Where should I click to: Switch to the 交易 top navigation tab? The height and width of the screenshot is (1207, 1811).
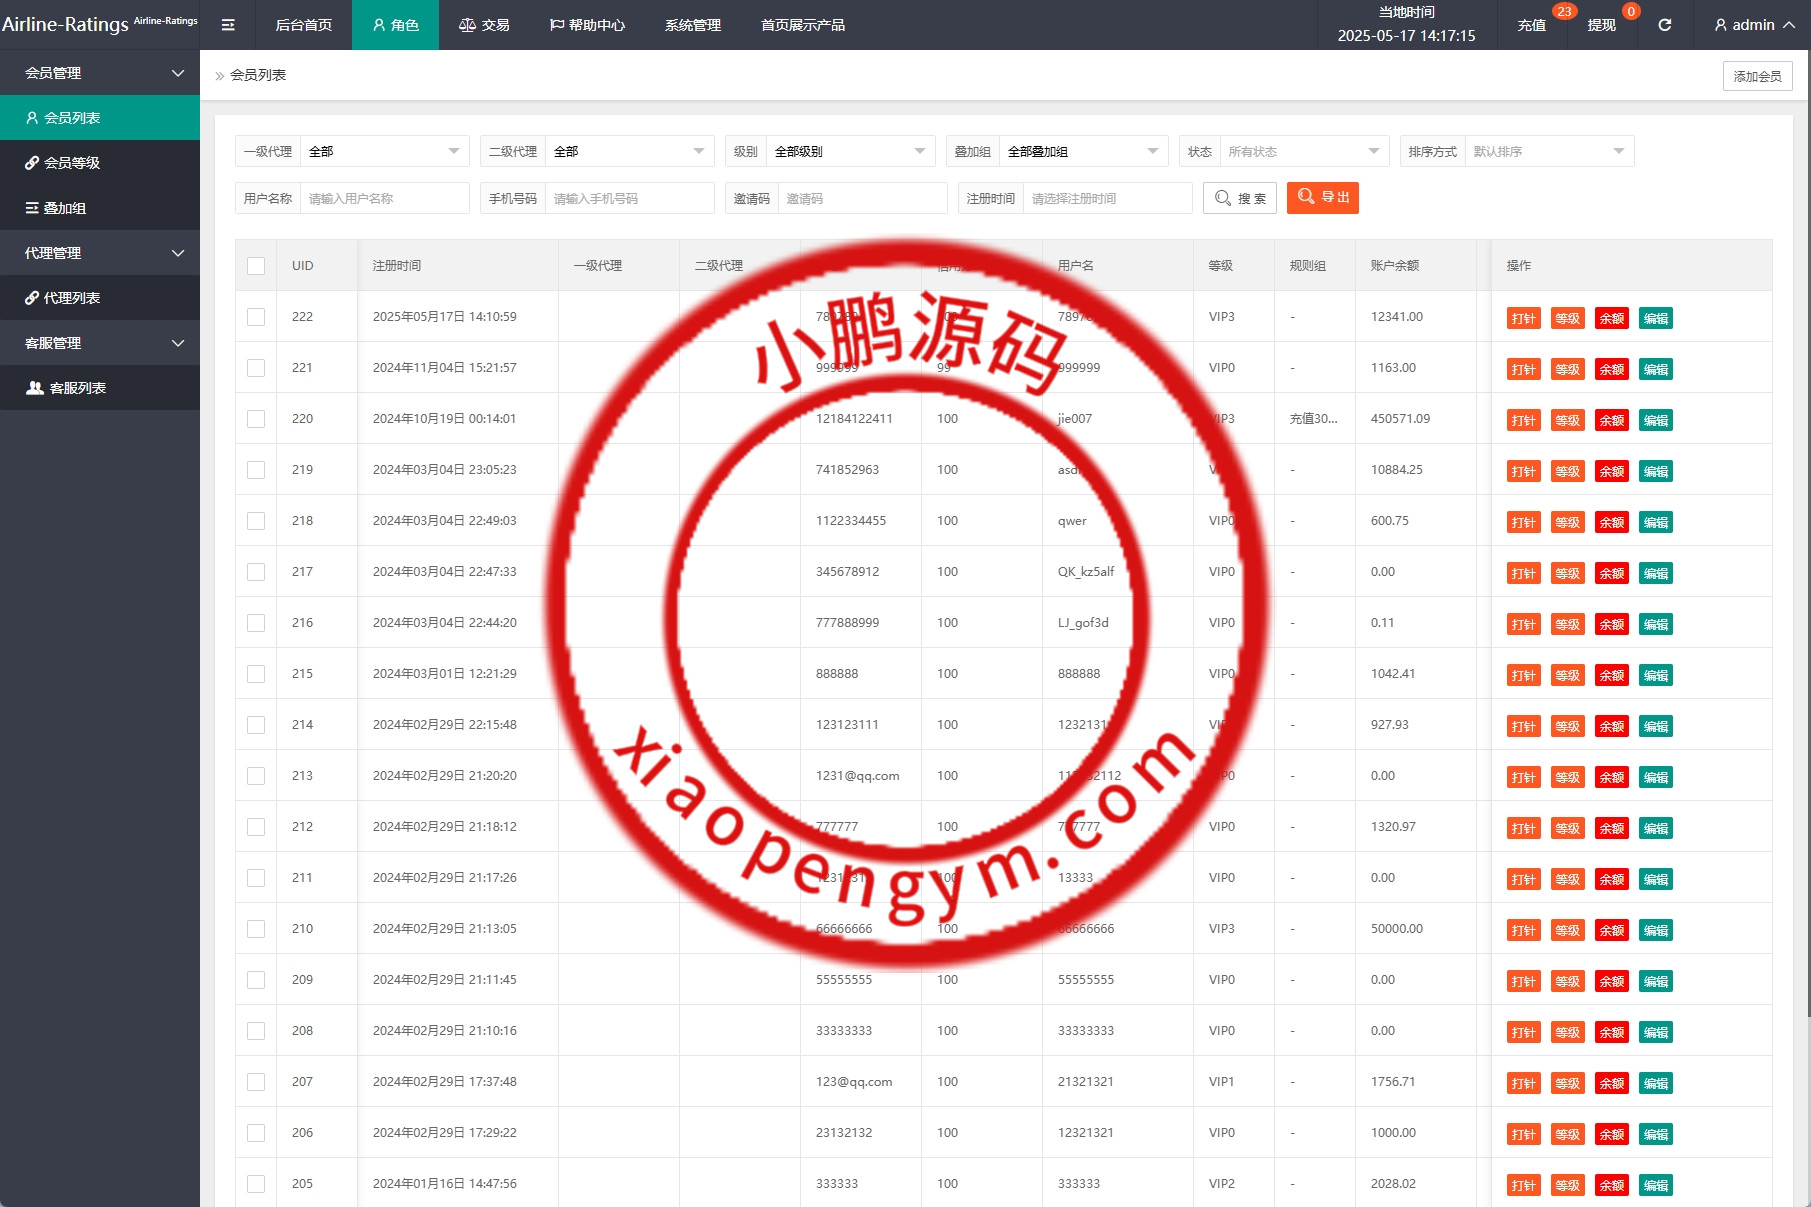coord(484,25)
